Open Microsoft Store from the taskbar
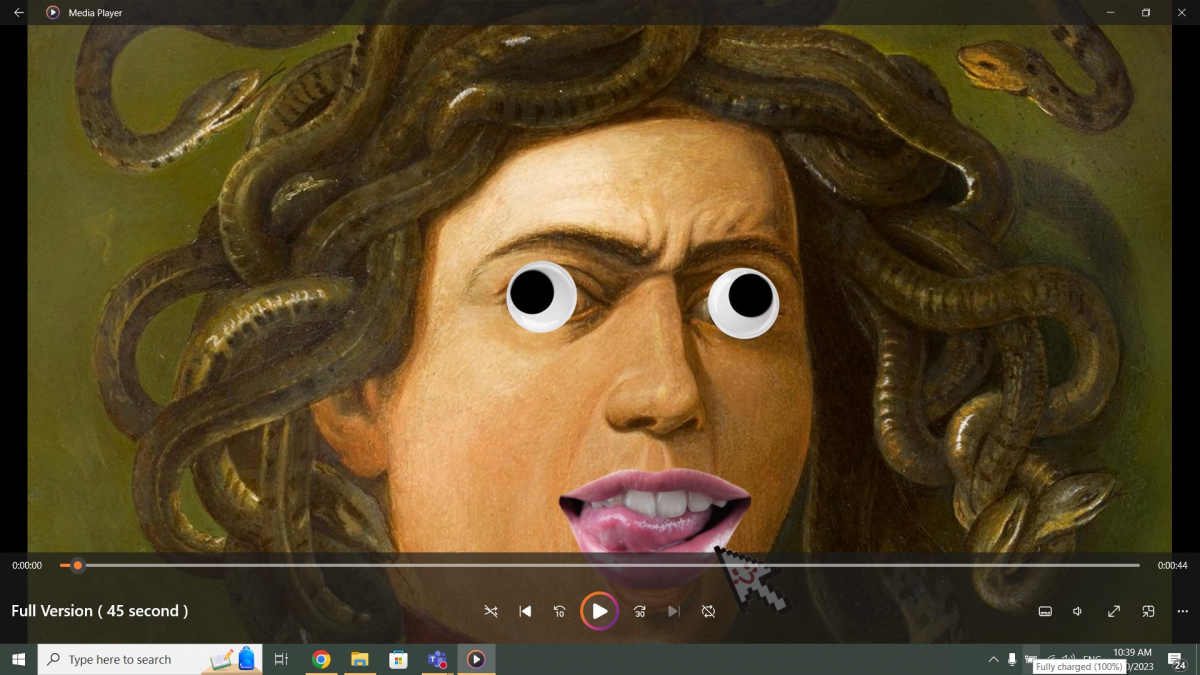 click(398, 659)
